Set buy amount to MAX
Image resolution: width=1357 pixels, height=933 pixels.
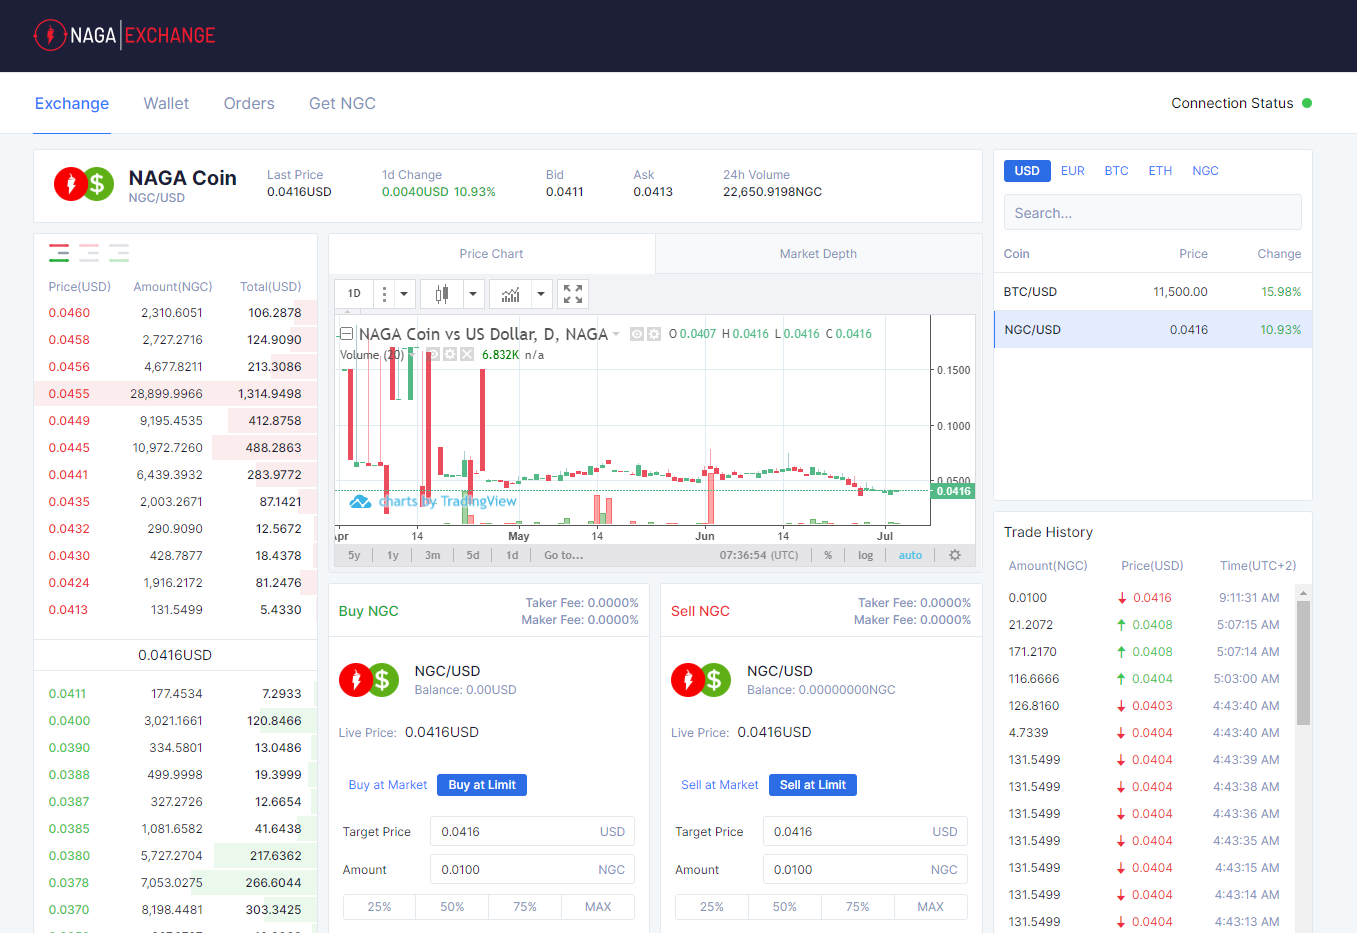[x=598, y=907]
